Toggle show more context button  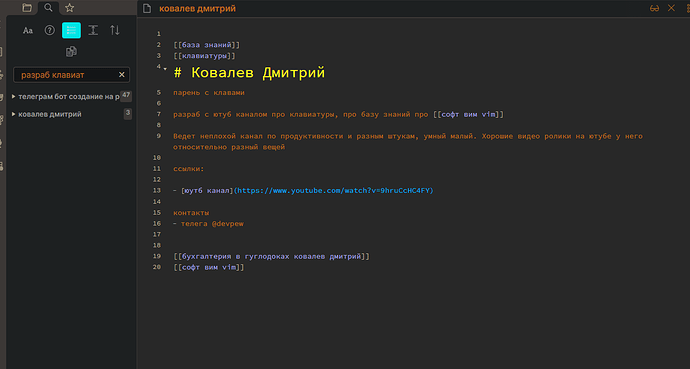[x=93, y=30]
